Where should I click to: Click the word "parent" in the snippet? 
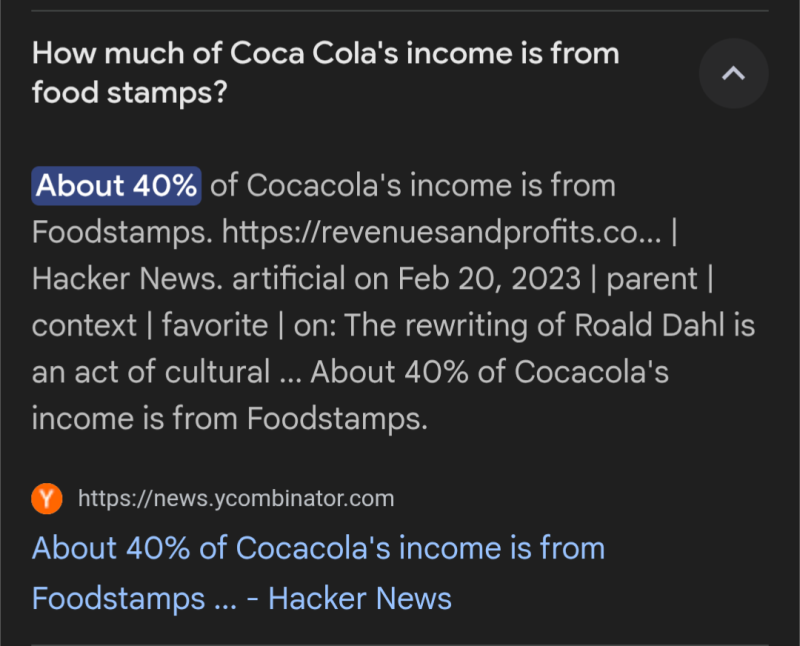click(650, 278)
